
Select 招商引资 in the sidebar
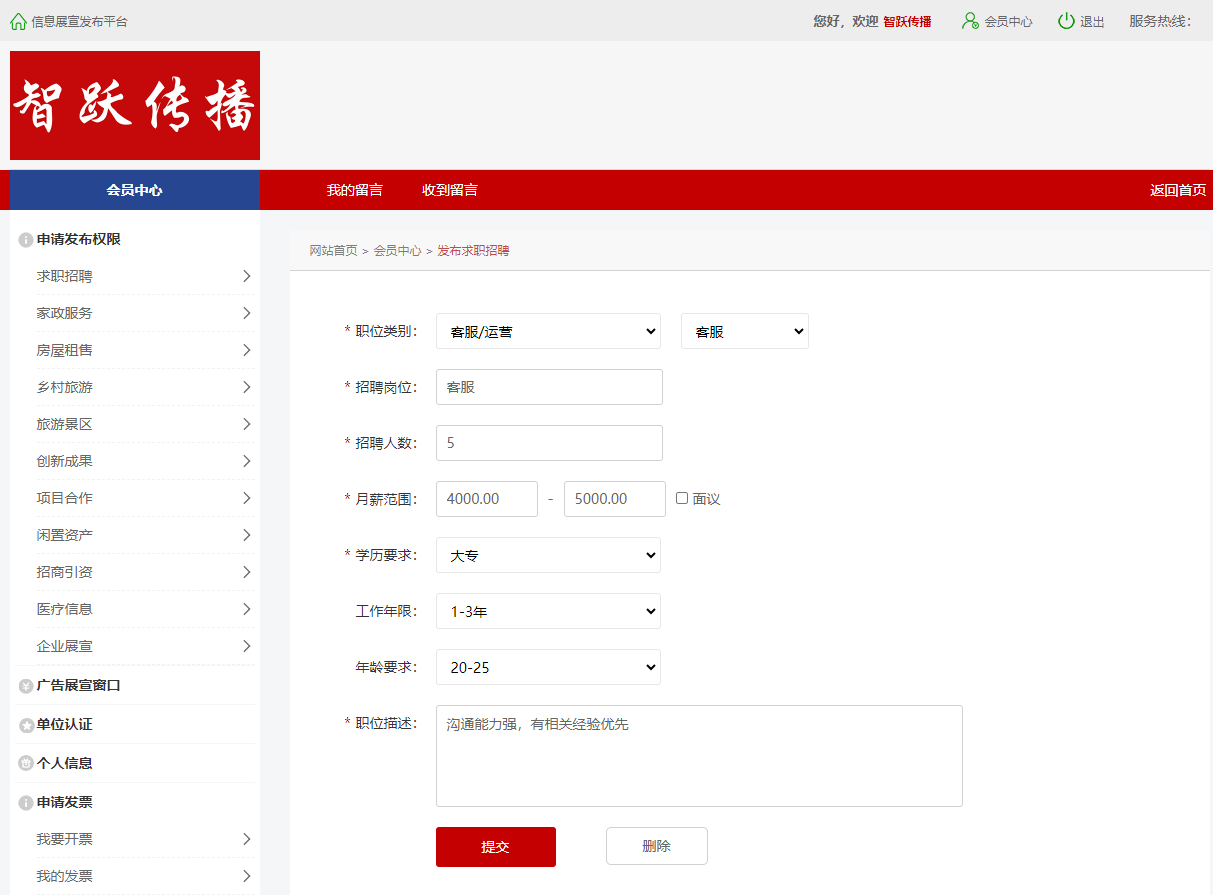point(65,572)
